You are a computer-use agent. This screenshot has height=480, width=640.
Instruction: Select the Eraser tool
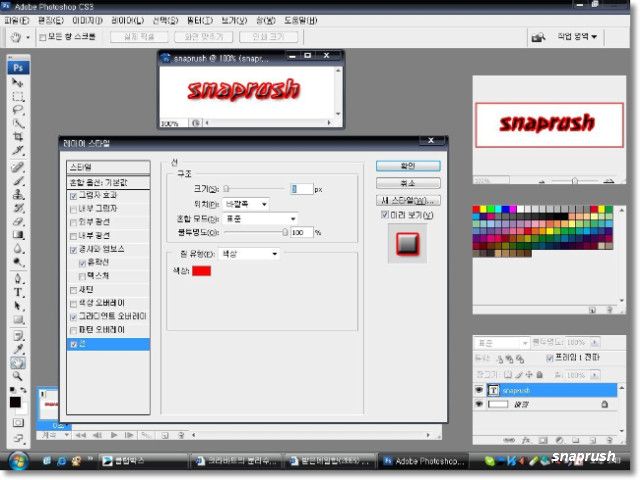(18, 221)
